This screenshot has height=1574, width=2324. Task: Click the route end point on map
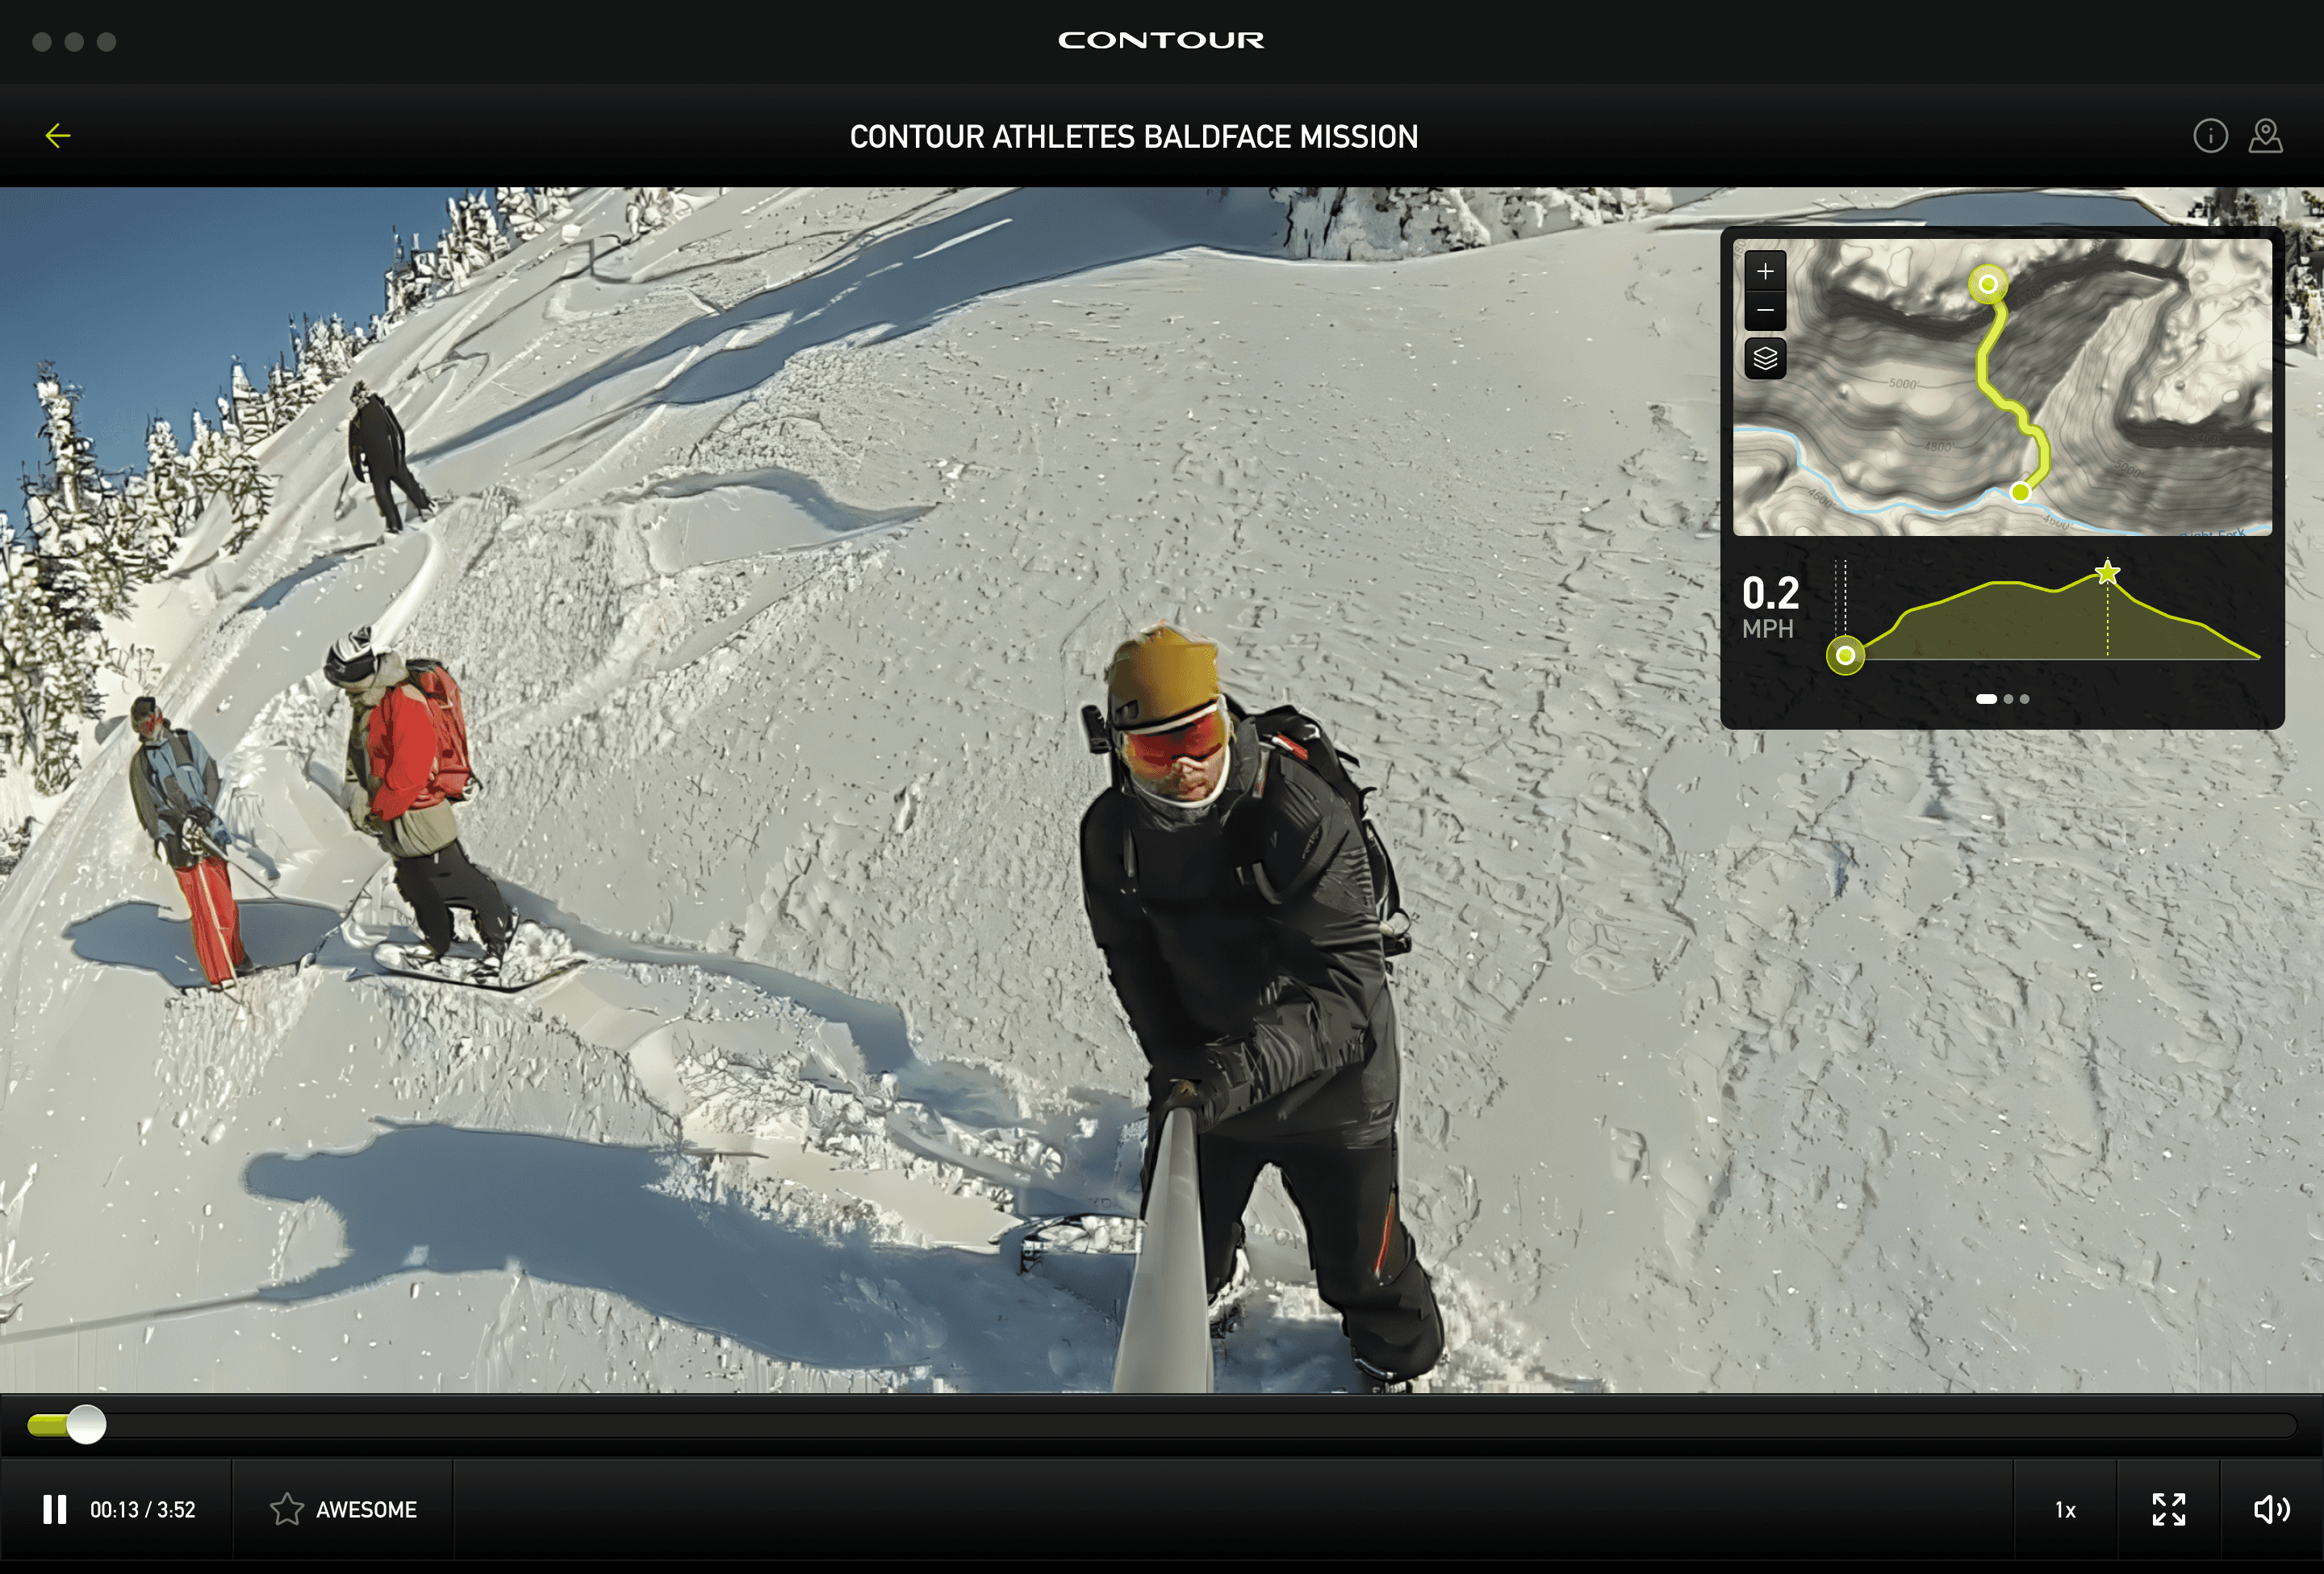[2020, 492]
